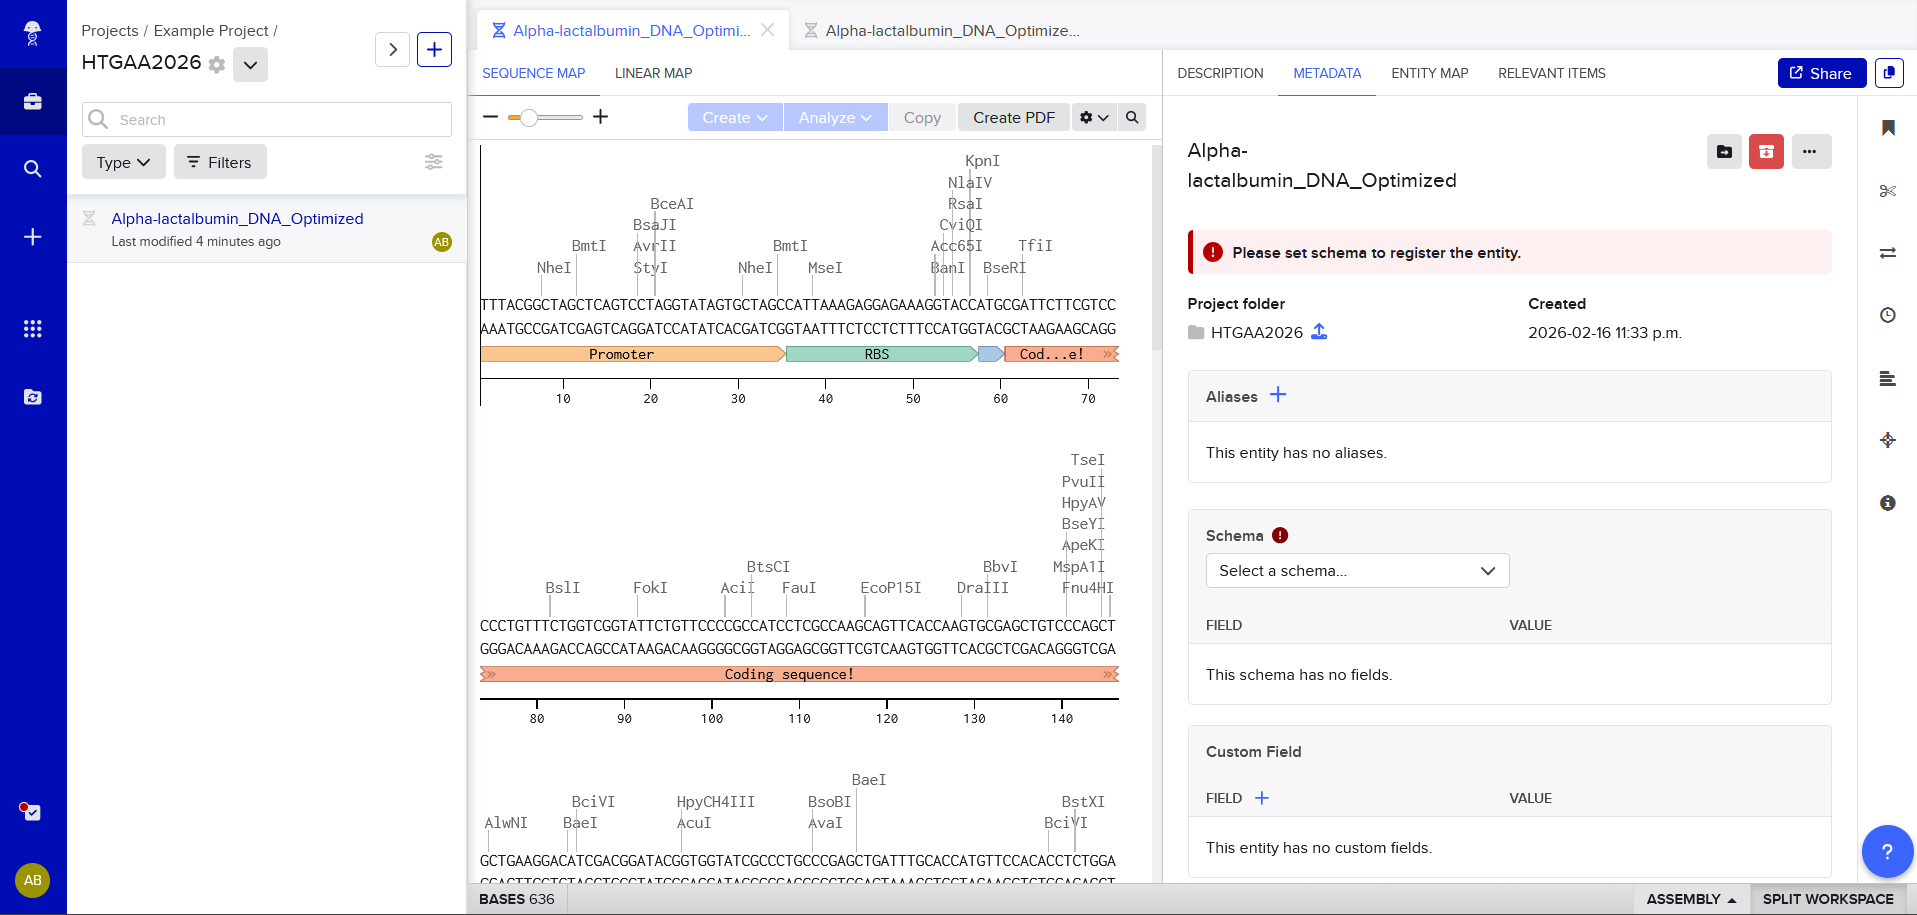This screenshot has width=1917, height=915.
Task: Click the red archive icon
Action: click(1766, 151)
